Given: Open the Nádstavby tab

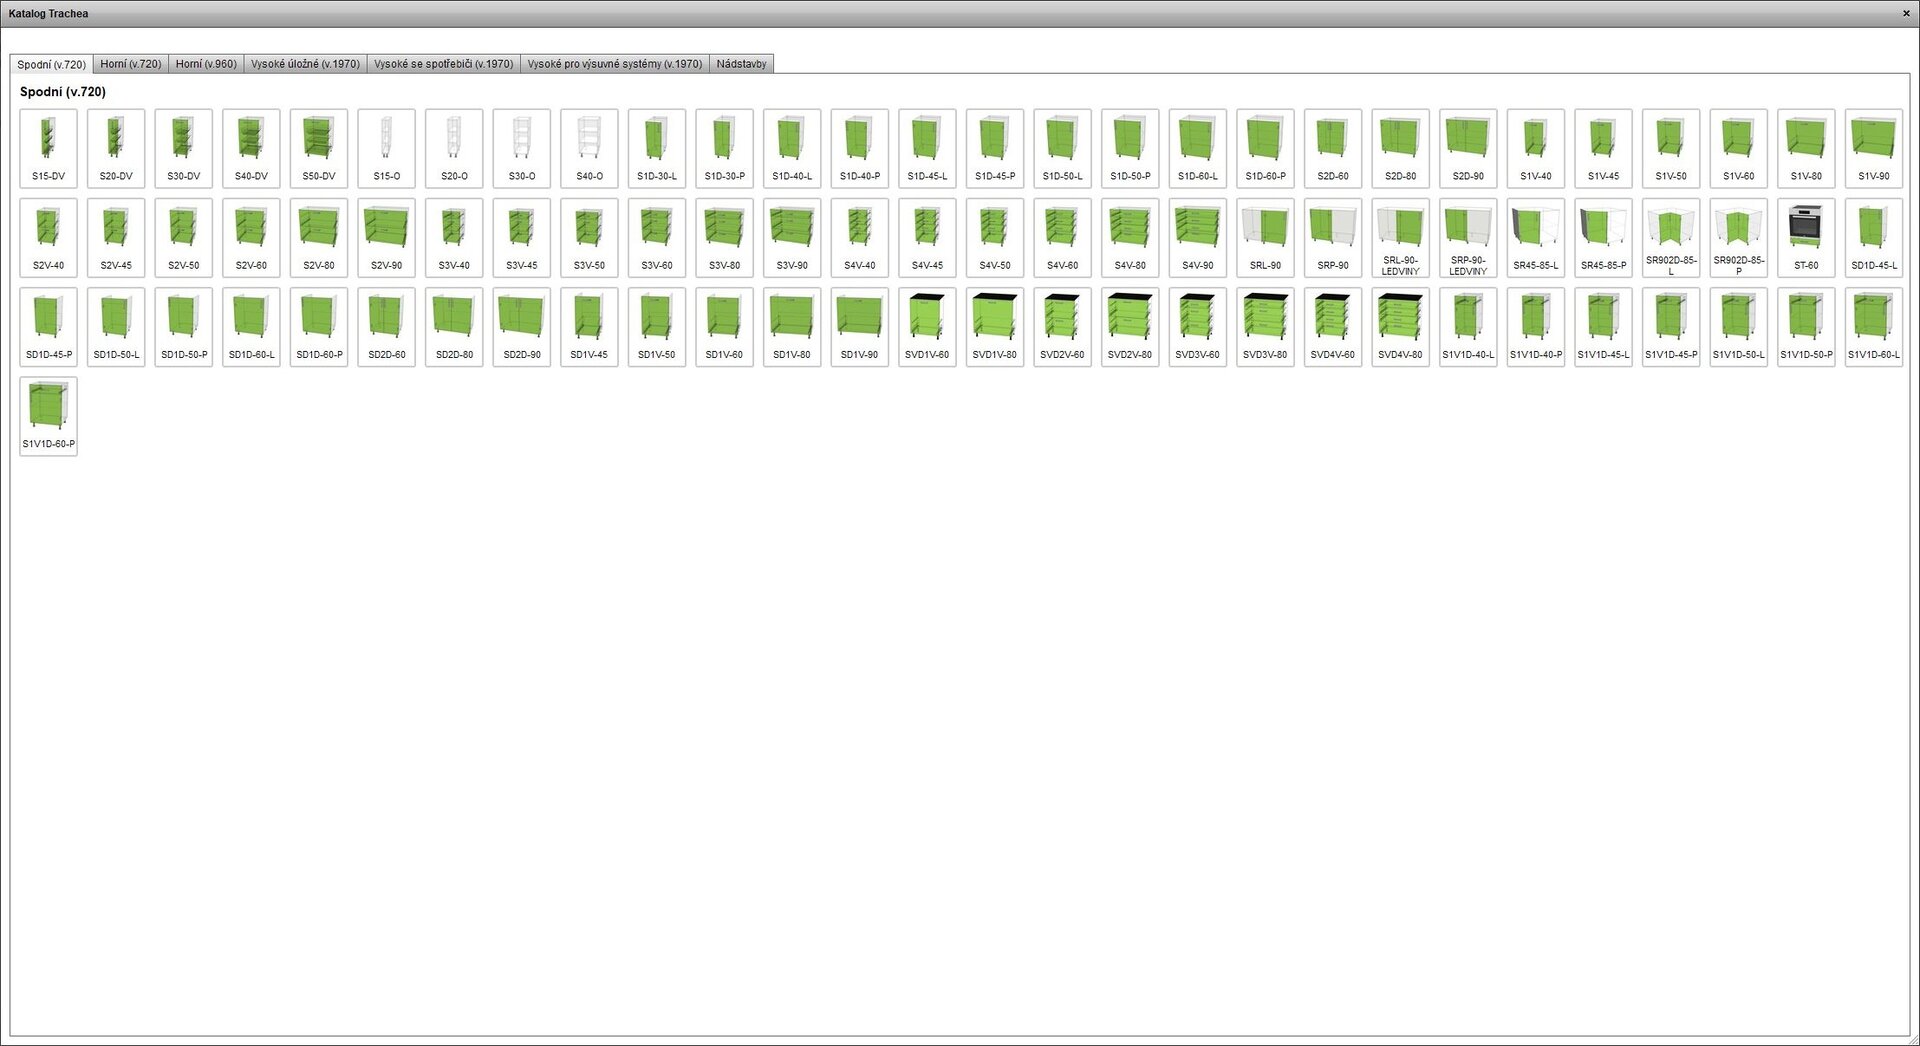Looking at the screenshot, I should coord(741,64).
